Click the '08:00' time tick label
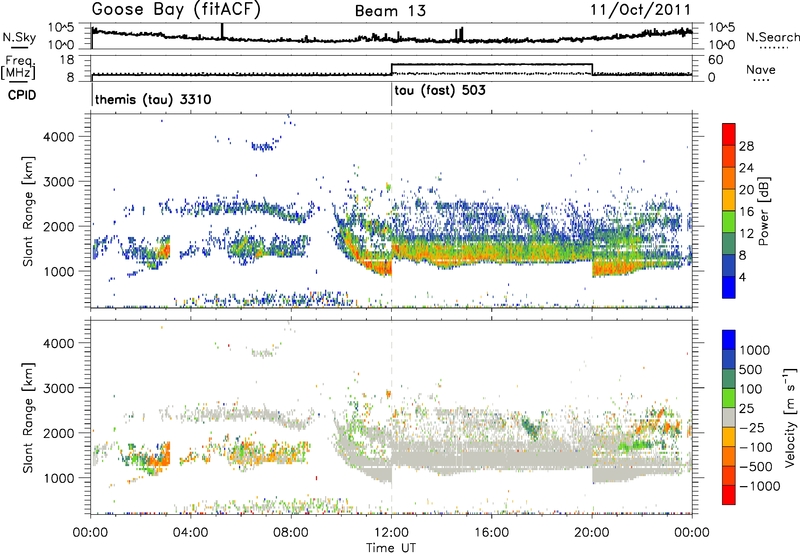Screen dimensions: 800x554 291,532
